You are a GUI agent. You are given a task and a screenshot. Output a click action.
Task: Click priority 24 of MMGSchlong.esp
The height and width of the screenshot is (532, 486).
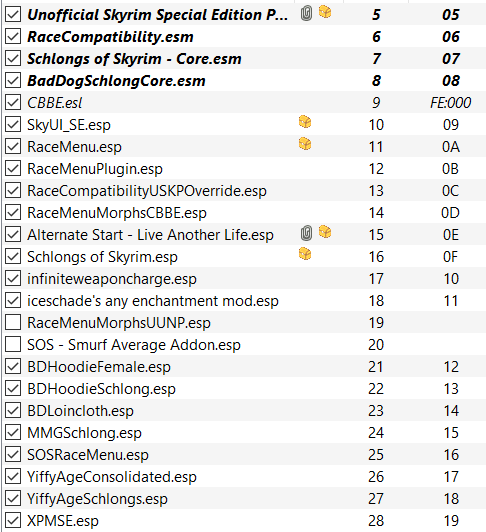tap(376, 433)
